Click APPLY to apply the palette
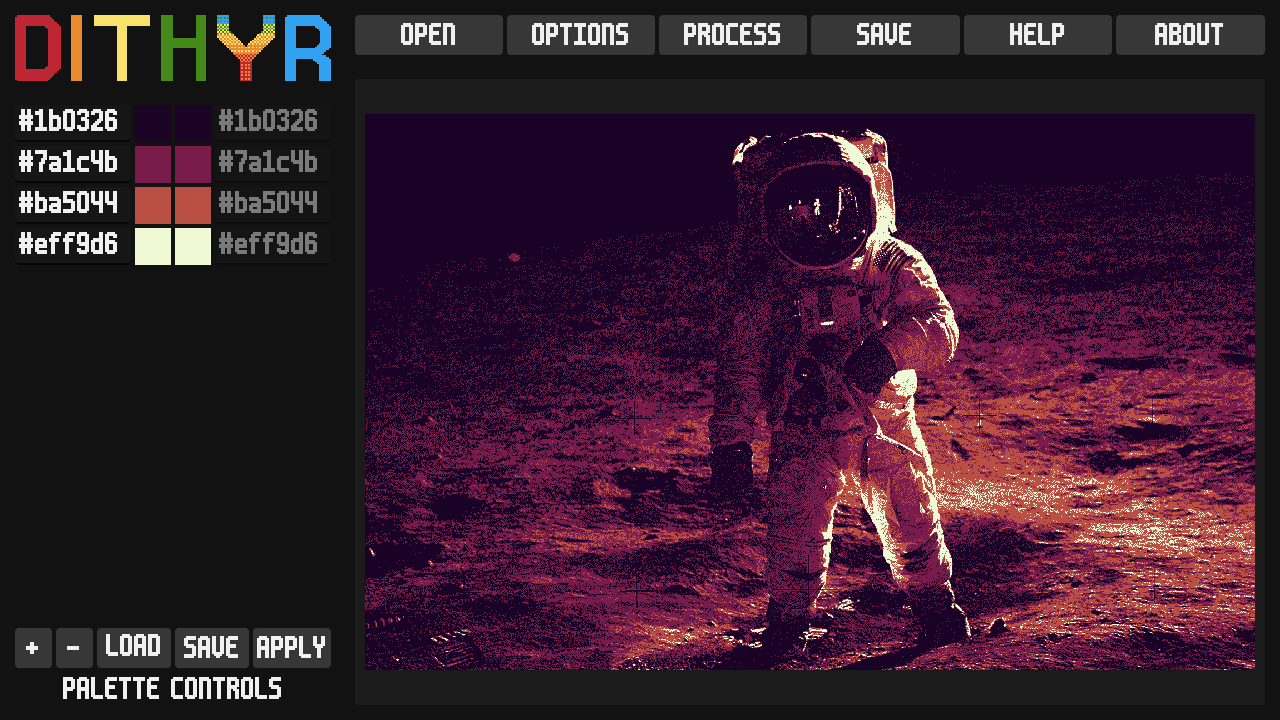 (291, 648)
